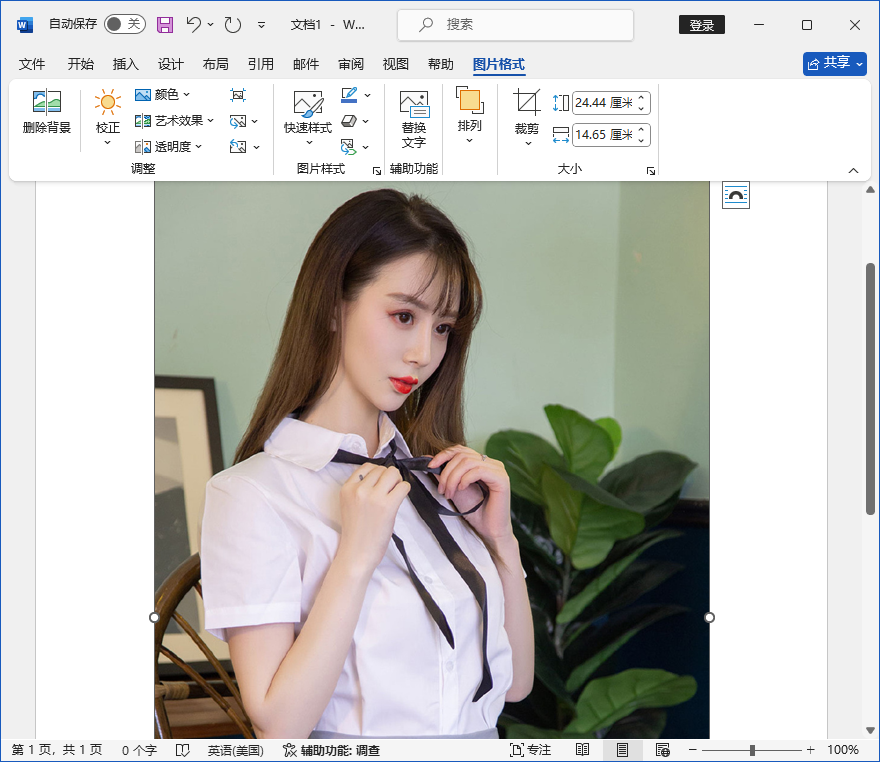Click the 共享 share button
The height and width of the screenshot is (762, 880).
(833, 63)
